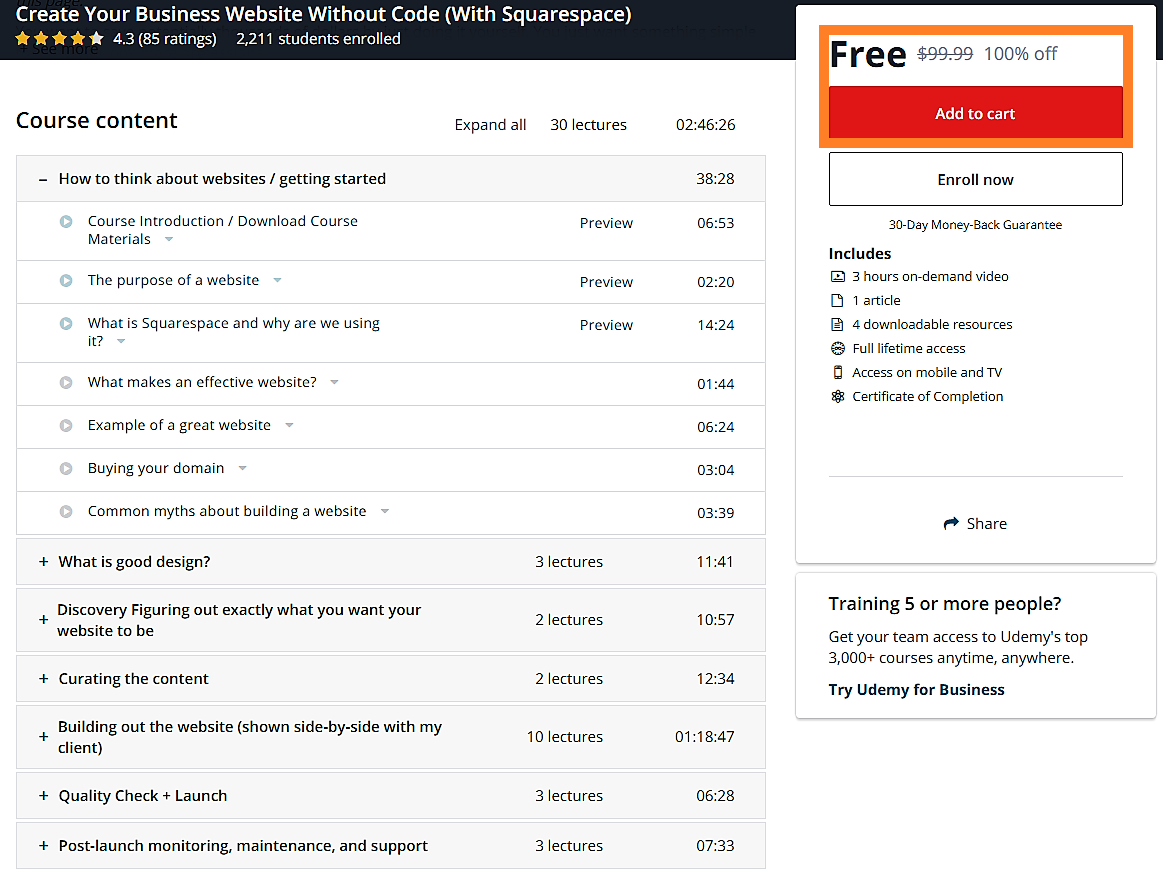Click play icon beside Example of a great website
Image resolution: width=1163 pixels, height=894 pixels.
66,426
